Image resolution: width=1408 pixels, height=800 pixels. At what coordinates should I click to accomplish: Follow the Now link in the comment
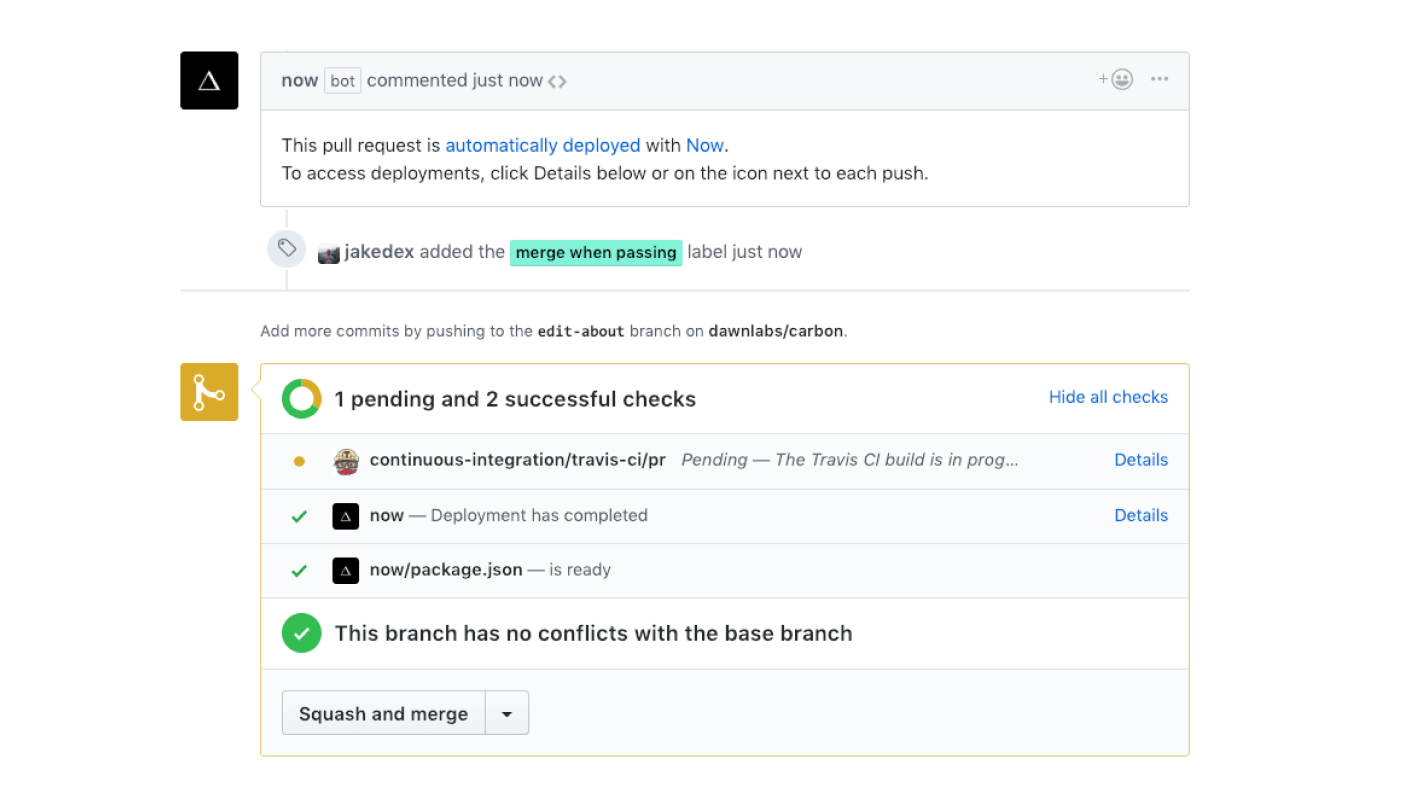coord(704,145)
